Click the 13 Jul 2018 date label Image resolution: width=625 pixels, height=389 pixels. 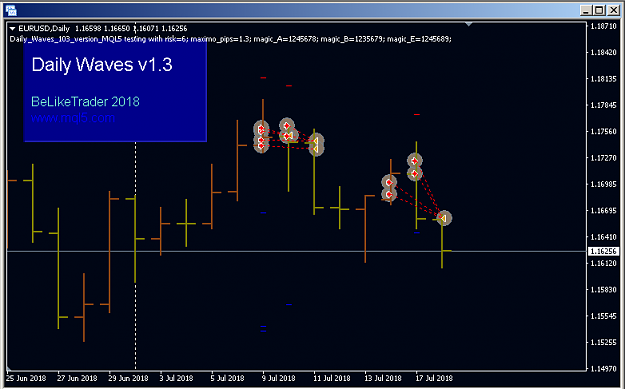coord(383,378)
